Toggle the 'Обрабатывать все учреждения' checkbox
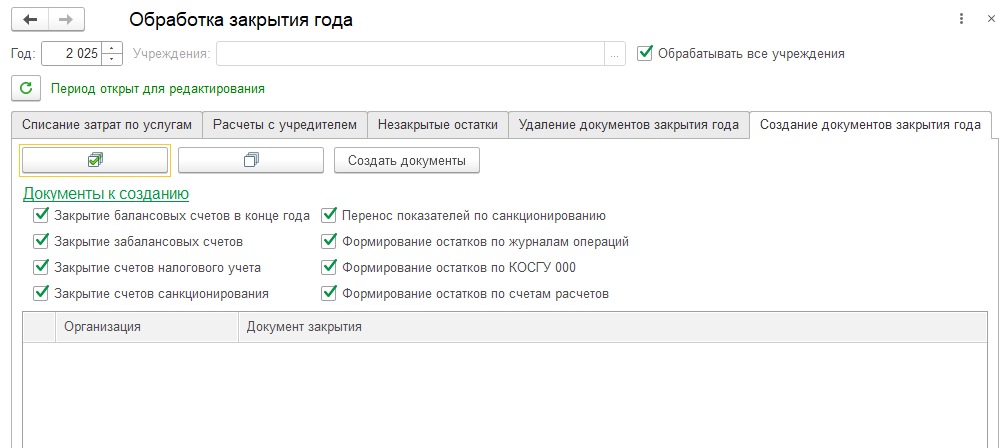The width and height of the screenshot is (1005, 448). point(645,53)
